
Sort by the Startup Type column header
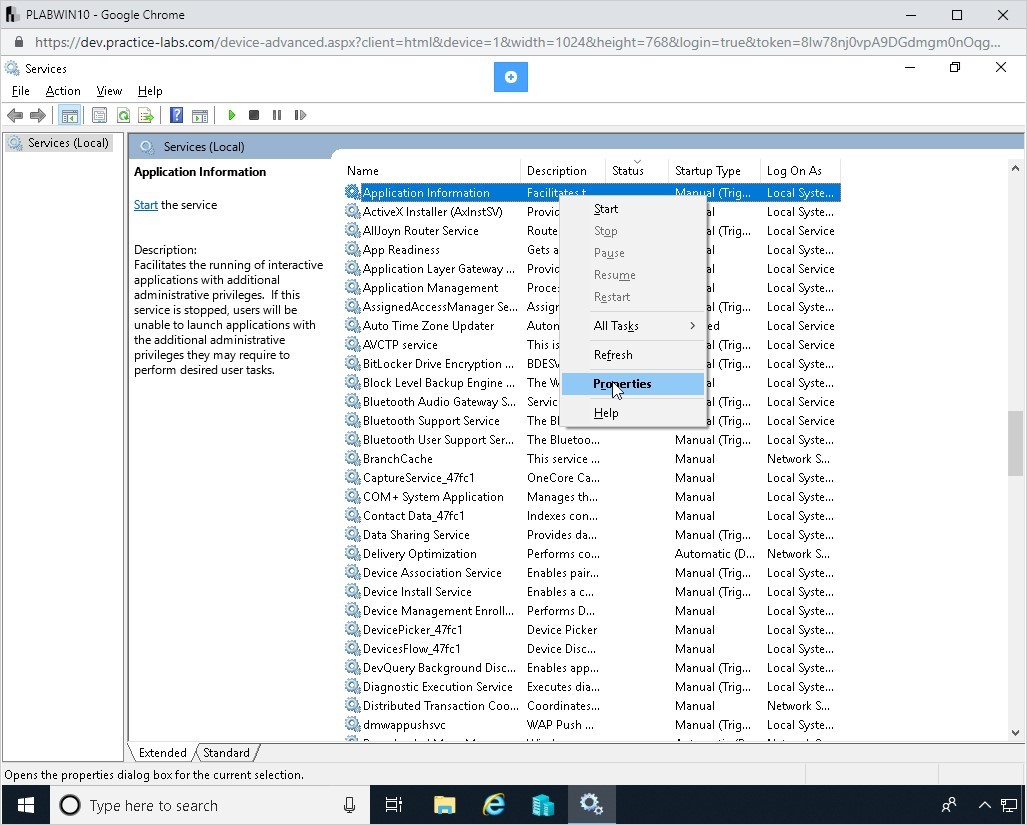pos(714,171)
